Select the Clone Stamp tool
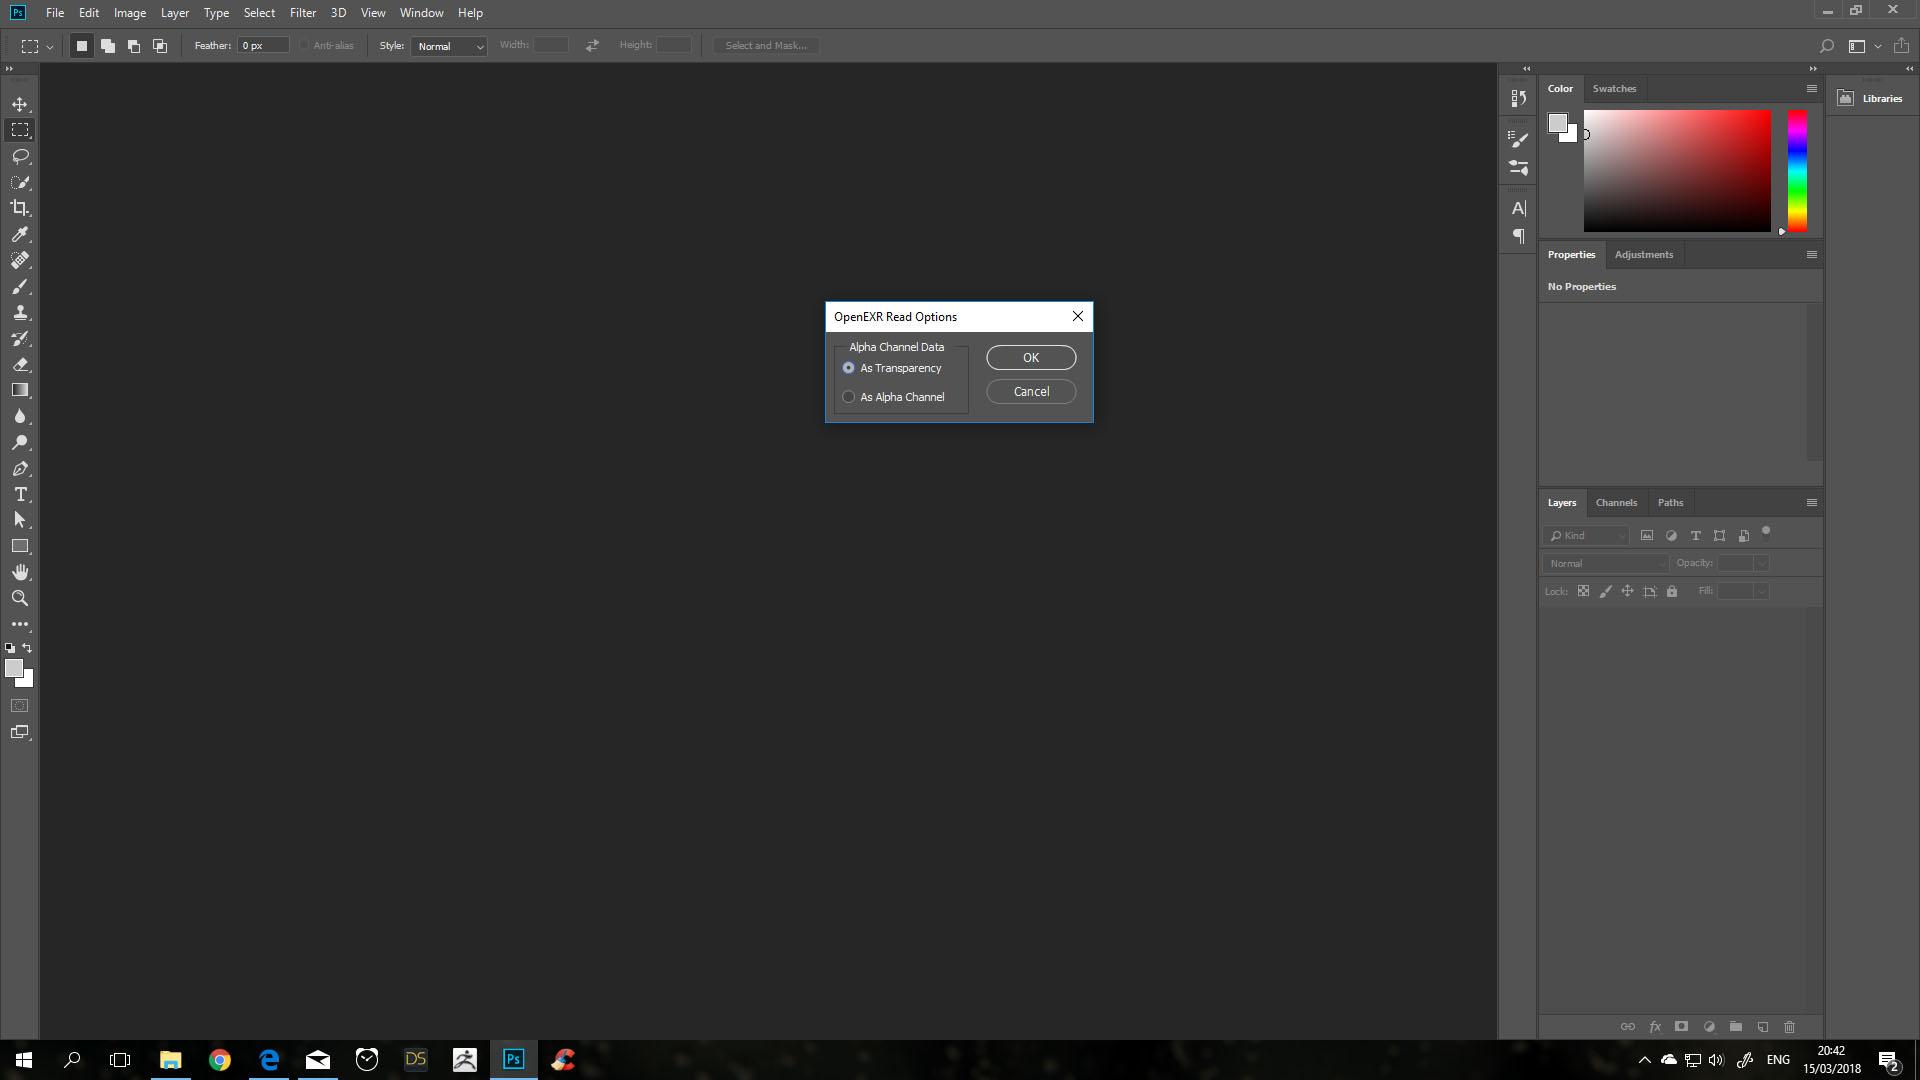Viewport: 1920px width, 1080px height. coord(20,312)
